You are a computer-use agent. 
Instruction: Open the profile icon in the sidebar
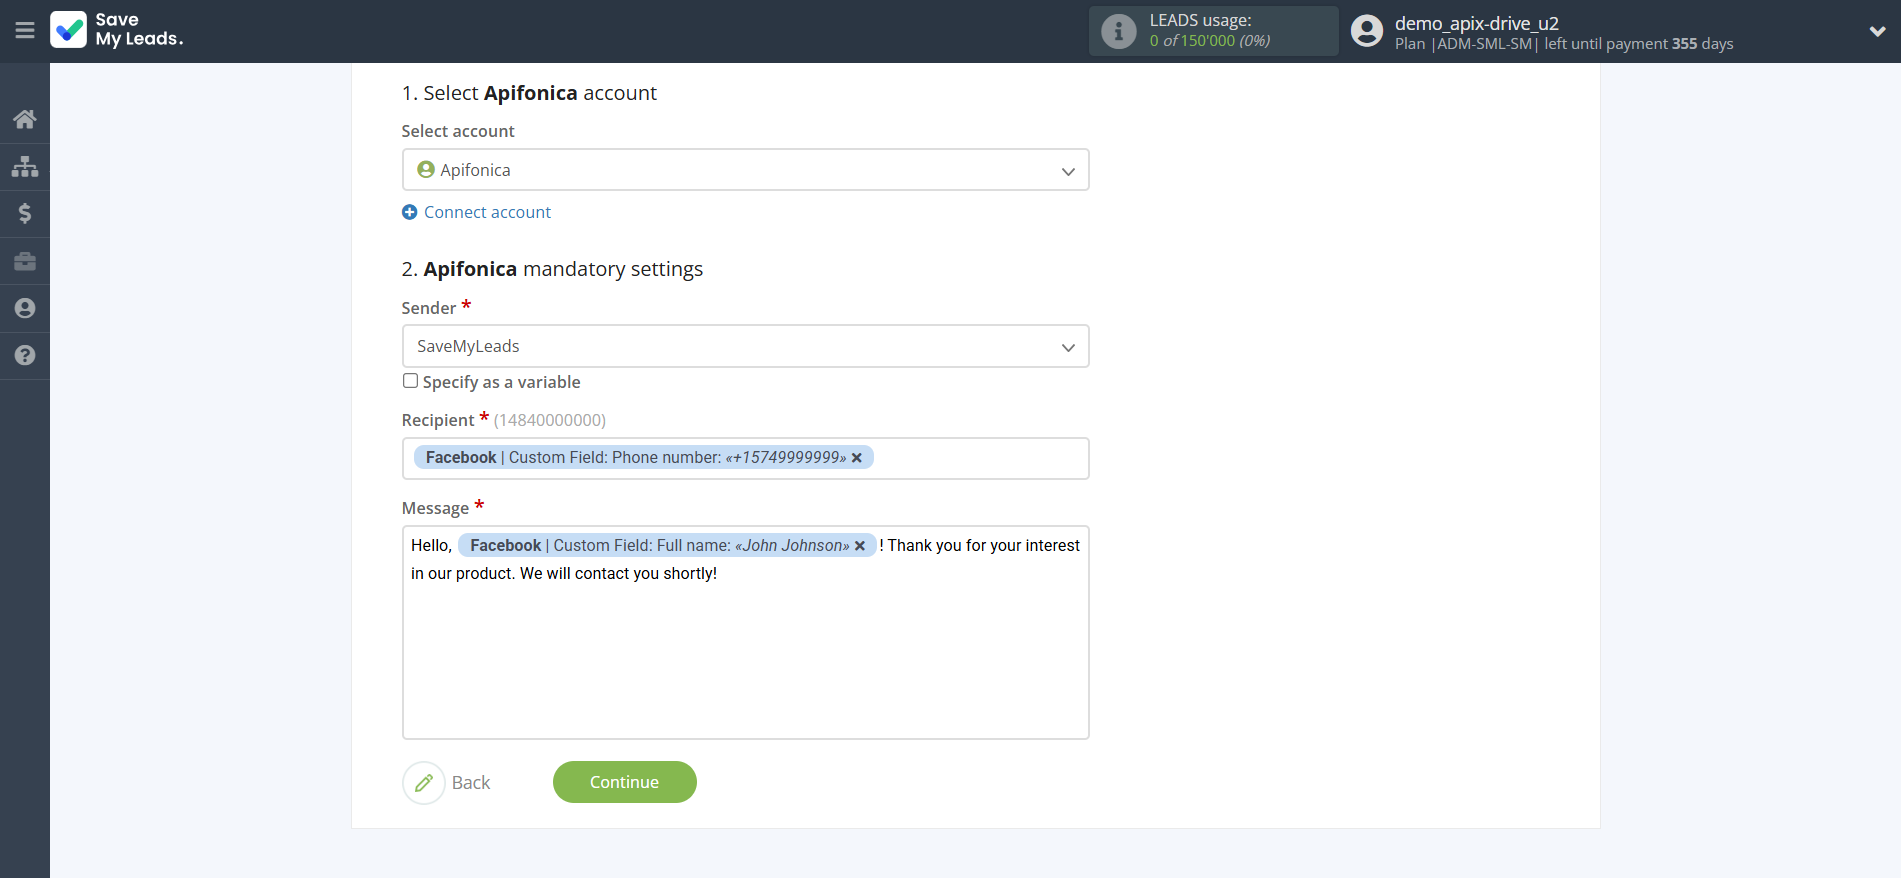(x=25, y=308)
